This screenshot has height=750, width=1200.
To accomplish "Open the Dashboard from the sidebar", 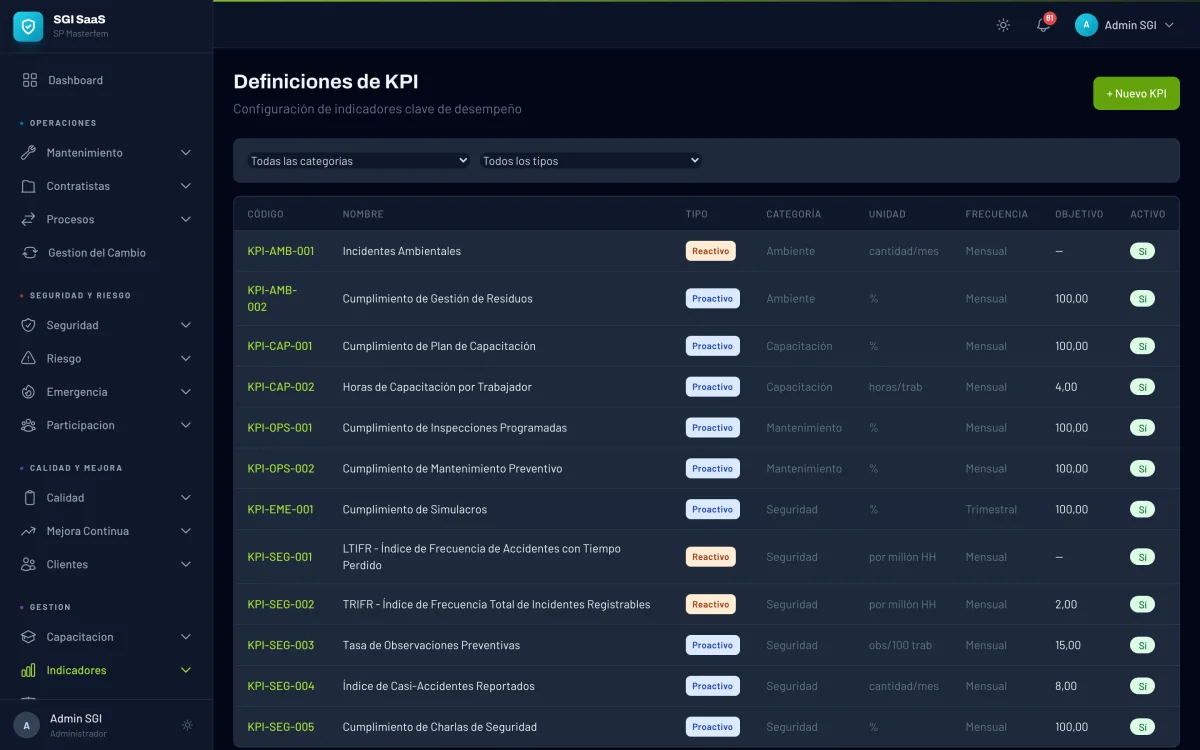I will click(x=75, y=80).
